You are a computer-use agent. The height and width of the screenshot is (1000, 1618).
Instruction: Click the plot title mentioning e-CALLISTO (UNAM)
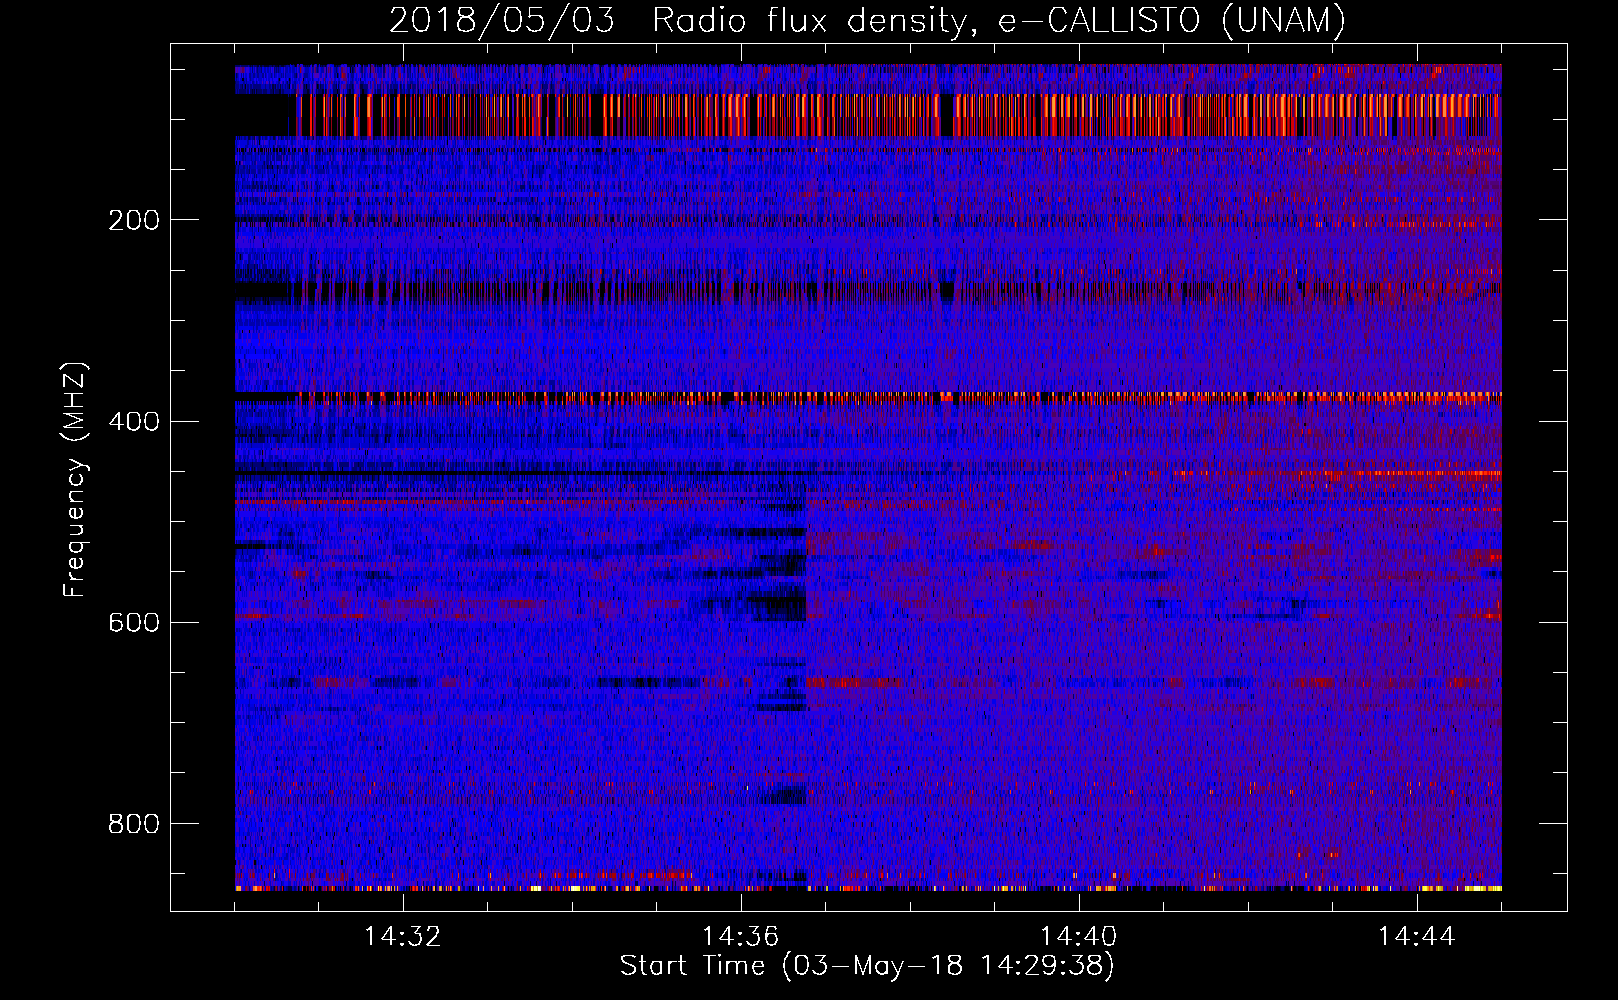click(x=868, y=20)
